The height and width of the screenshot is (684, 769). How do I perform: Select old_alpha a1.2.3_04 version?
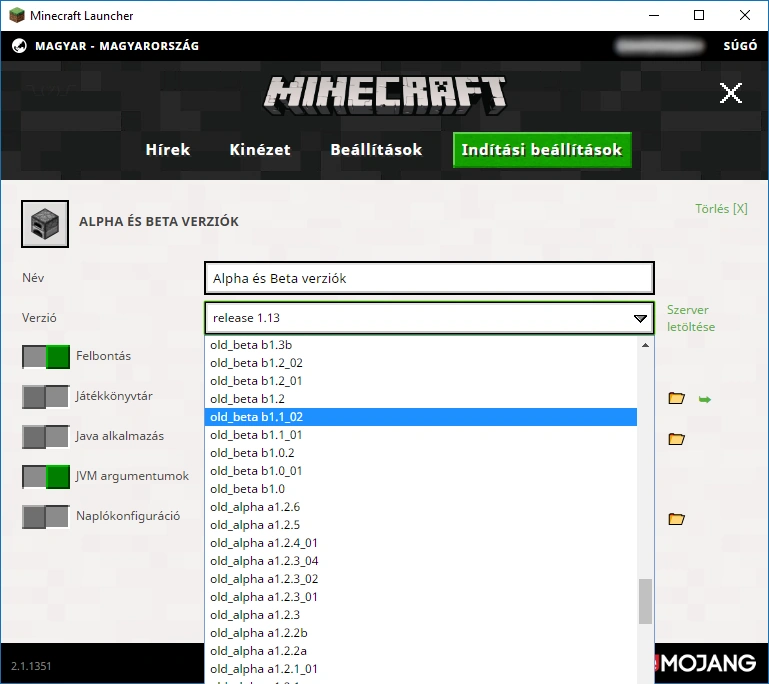421,561
